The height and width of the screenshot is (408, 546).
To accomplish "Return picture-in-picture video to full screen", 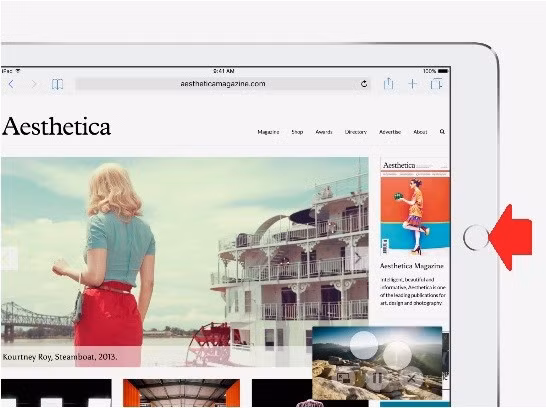I will (x=344, y=378).
